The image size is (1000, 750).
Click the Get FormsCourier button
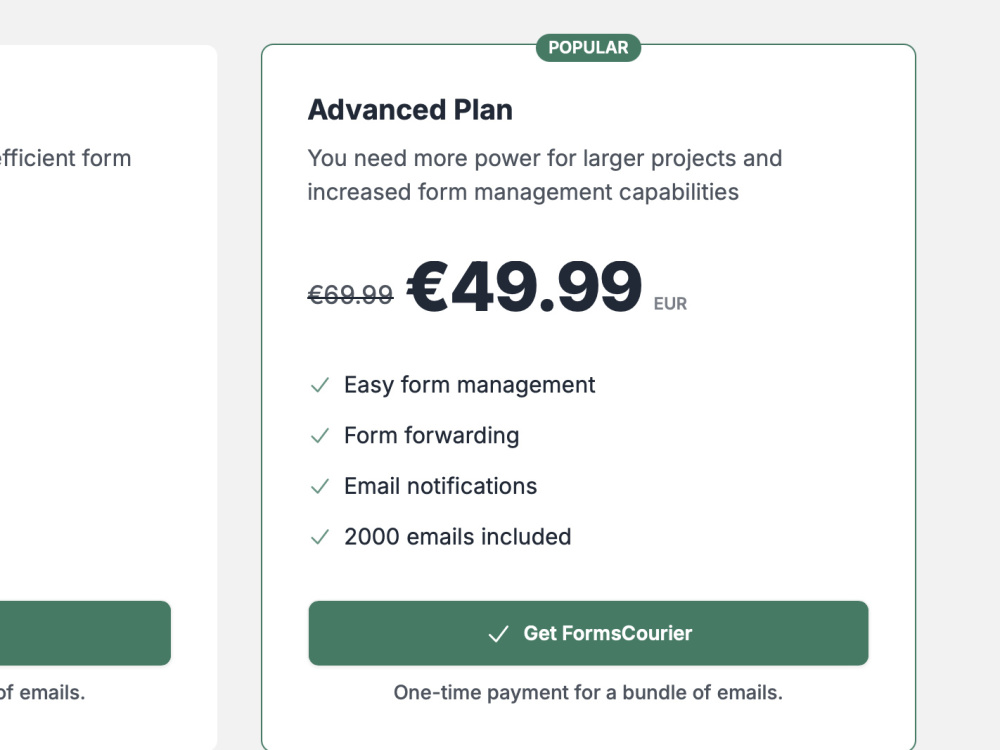click(588, 633)
